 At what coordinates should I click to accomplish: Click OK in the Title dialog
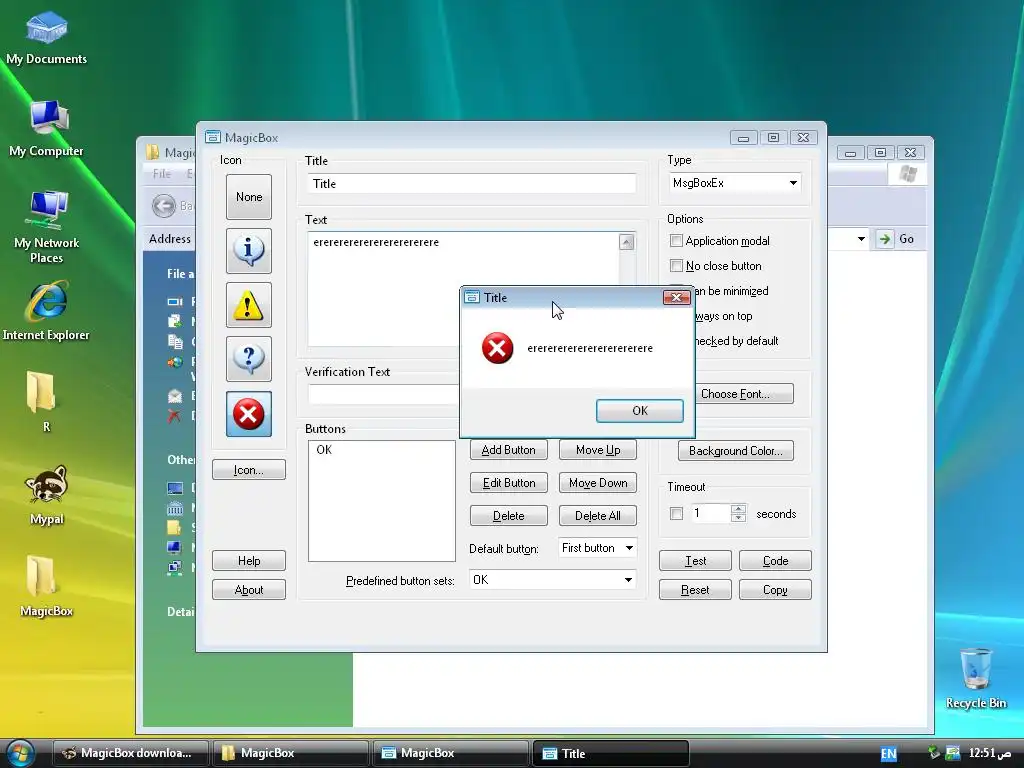click(640, 411)
